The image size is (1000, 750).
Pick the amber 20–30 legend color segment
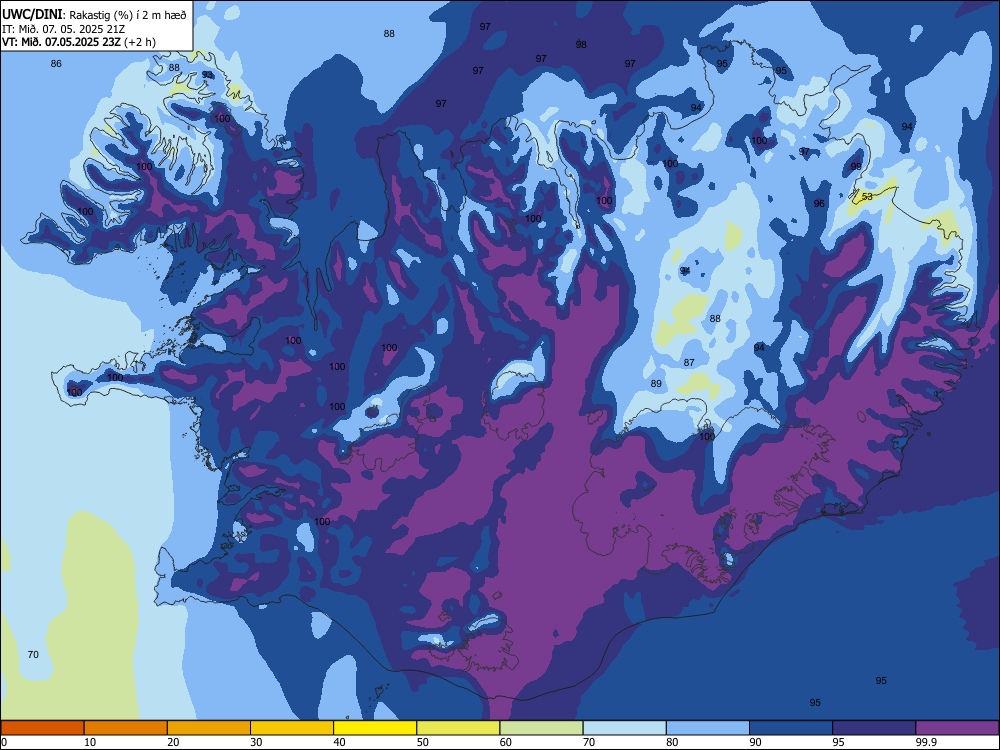coord(209,728)
